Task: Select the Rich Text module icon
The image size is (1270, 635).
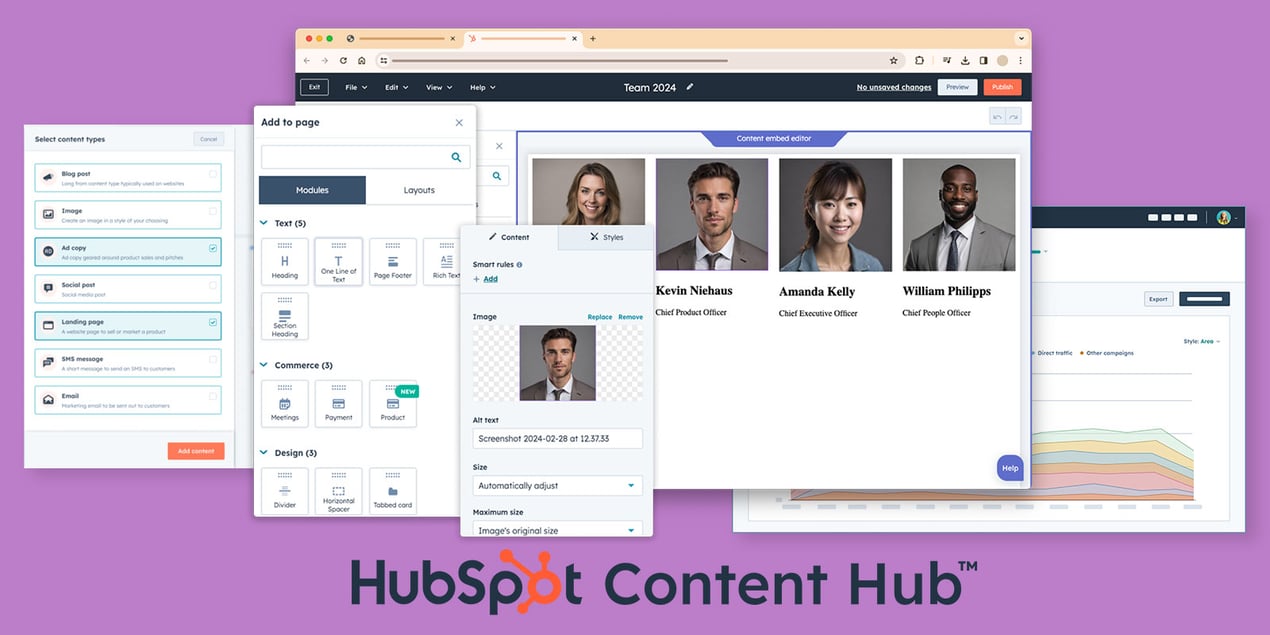Action: pyautogui.click(x=445, y=261)
